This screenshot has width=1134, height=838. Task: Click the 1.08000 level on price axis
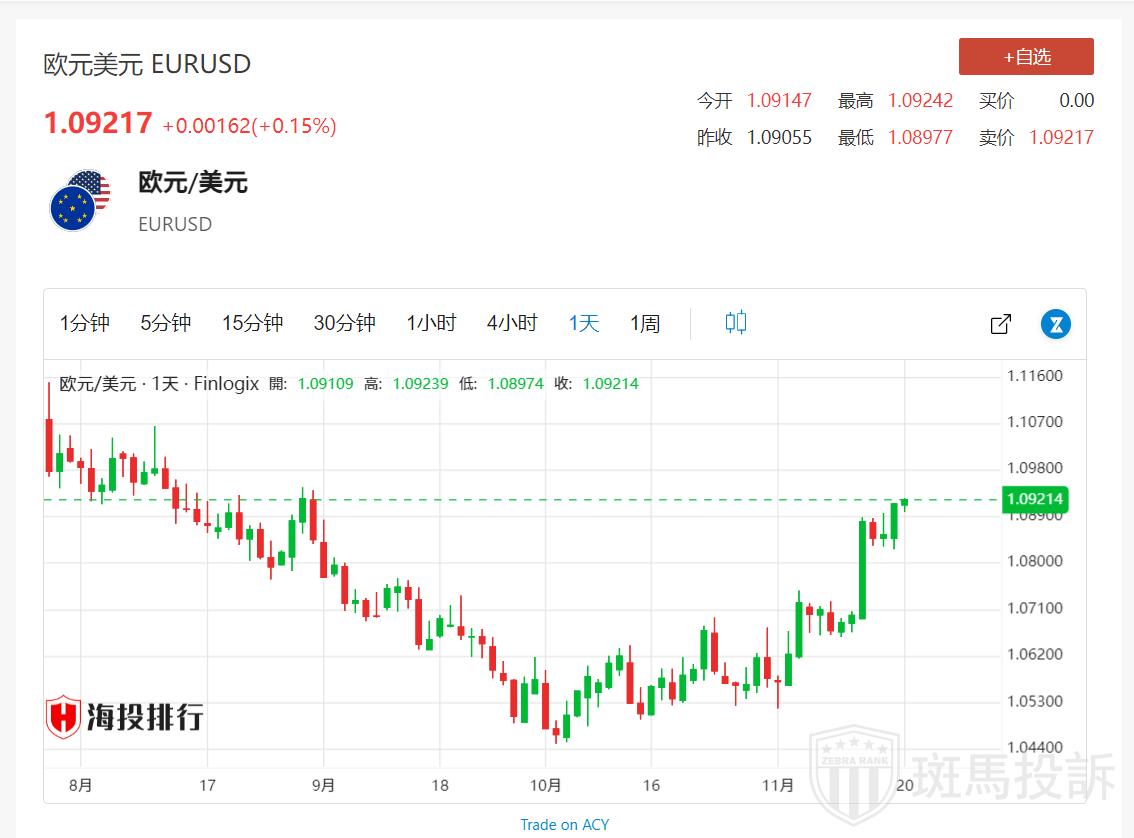coord(1034,561)
